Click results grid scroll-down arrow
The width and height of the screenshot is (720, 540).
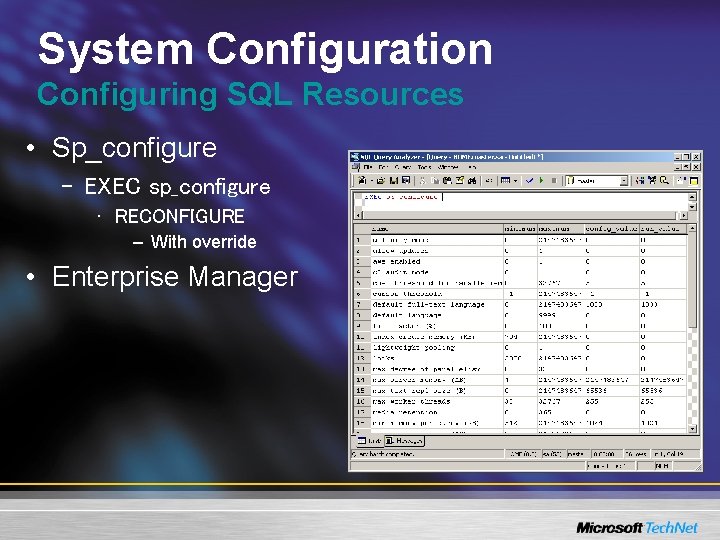(x=692, y=428)
